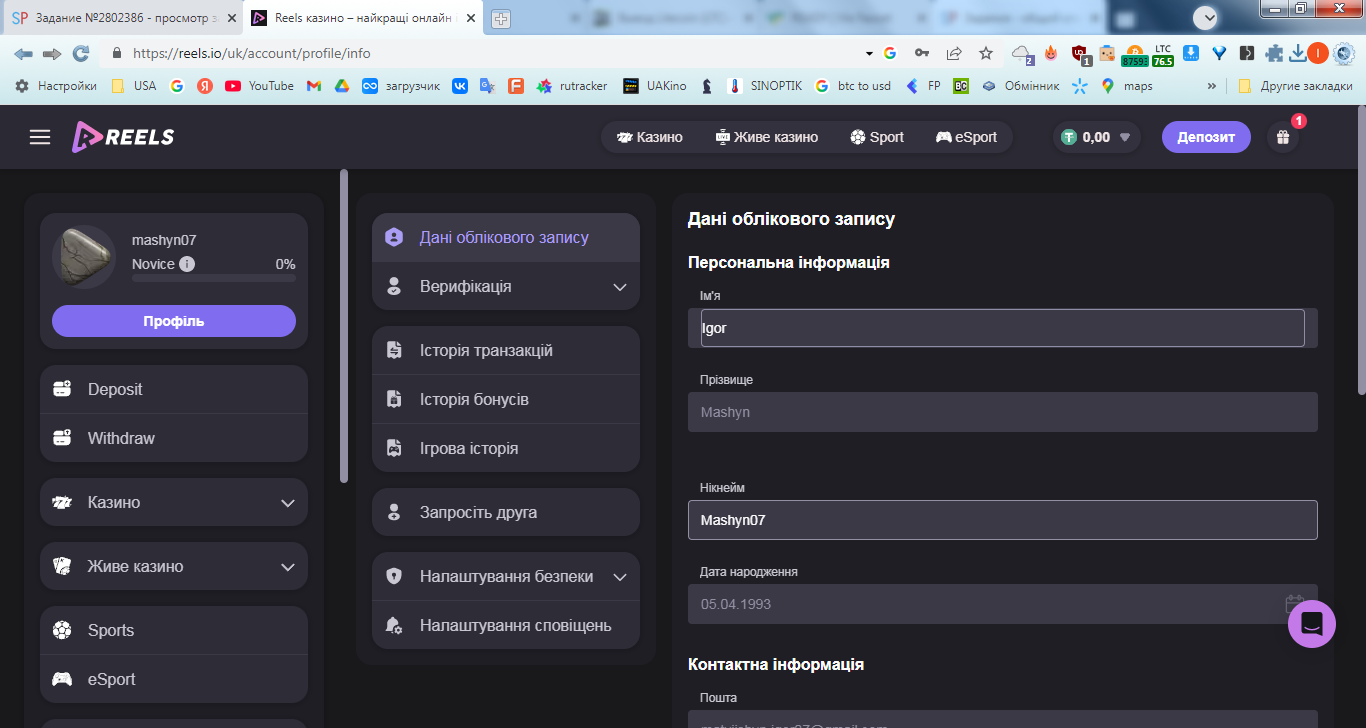Open the rutracker bookmark
Screen dimensions: 1366x728
tap(572, 86)
